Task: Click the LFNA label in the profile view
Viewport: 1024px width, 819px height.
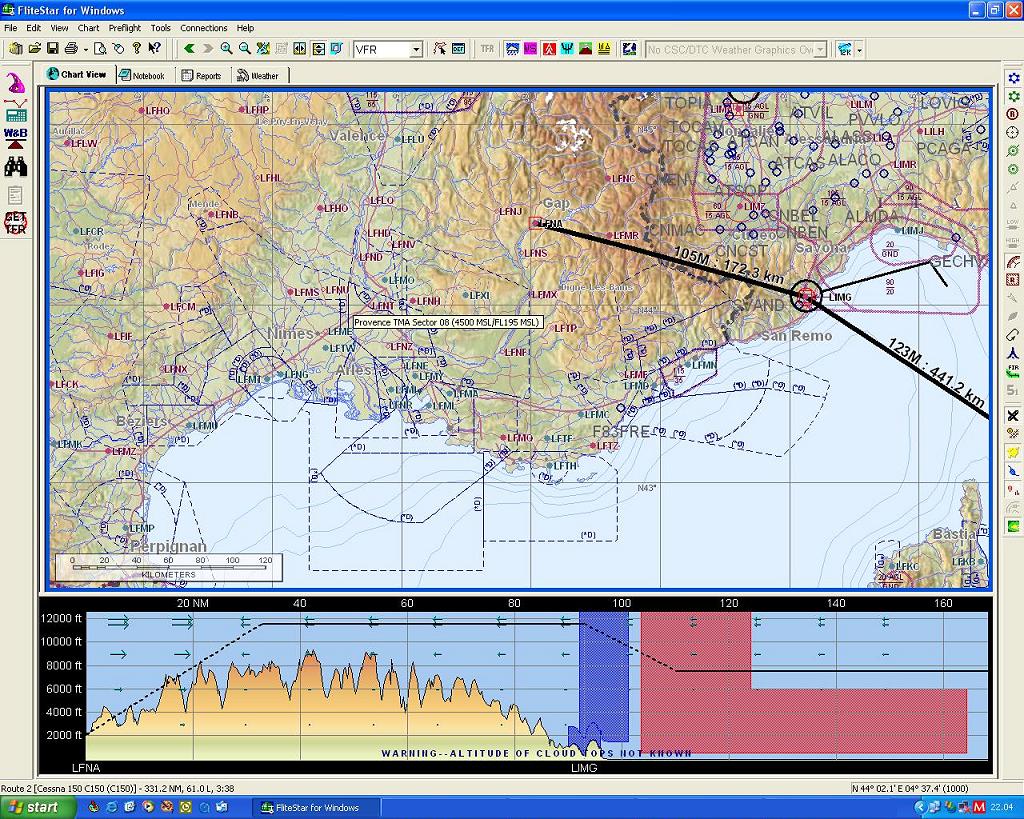Action: point(86,768)
